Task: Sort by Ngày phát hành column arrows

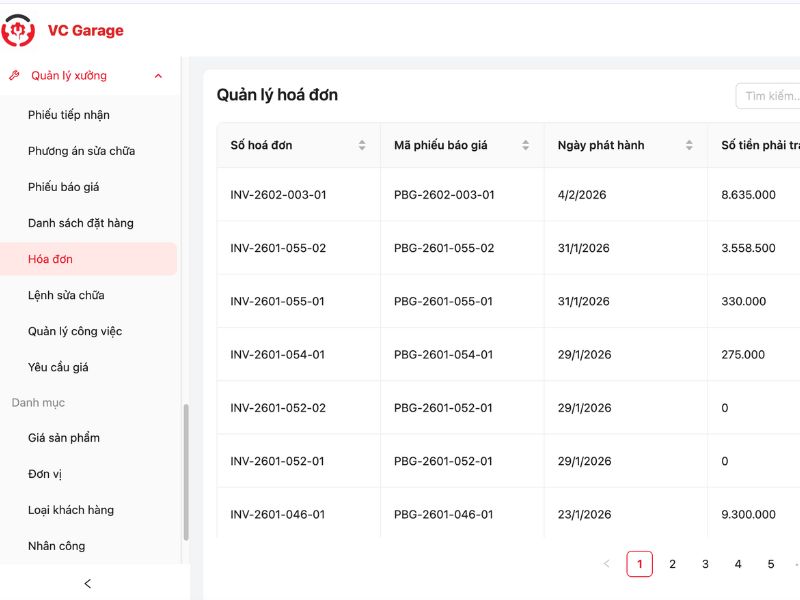Action: [x=689, y=145]
